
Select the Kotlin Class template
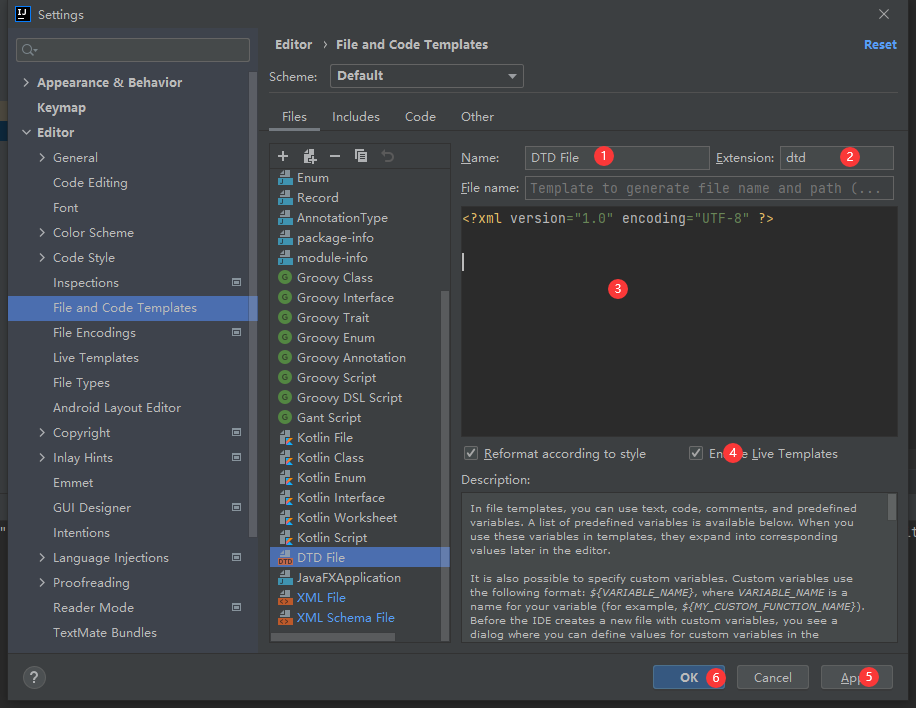(330, 457)
